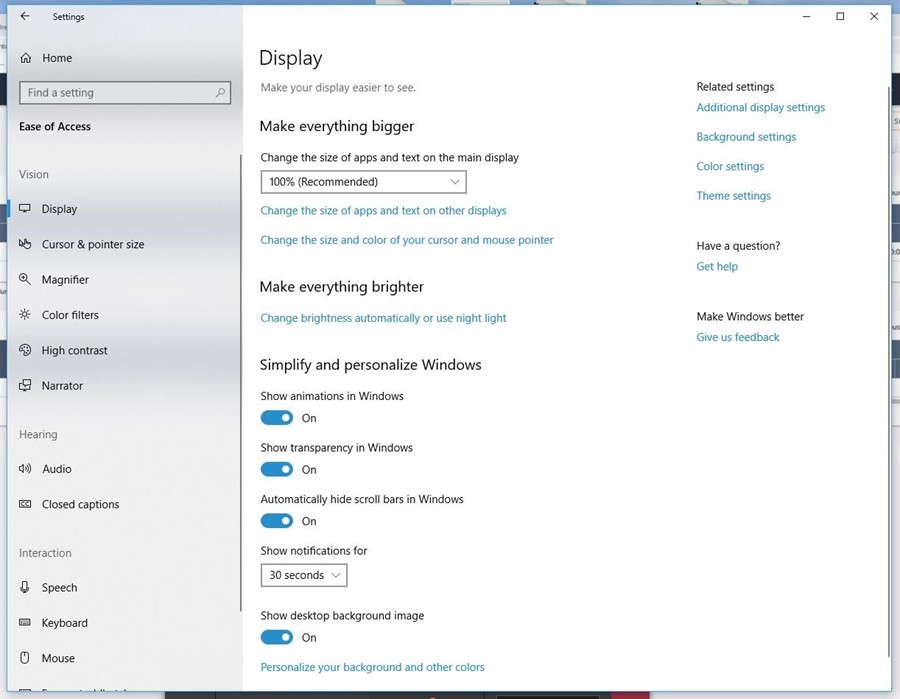The width and height of the screenshot is (900, 699).
Task: Click the Audio speaker icon
Action: (x=25, y=469)
